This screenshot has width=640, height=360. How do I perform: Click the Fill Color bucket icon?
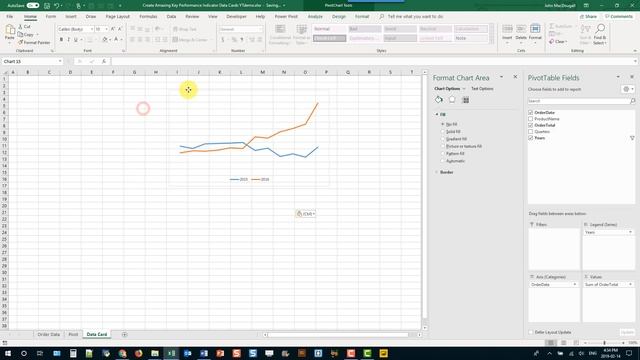pos(104,40)
